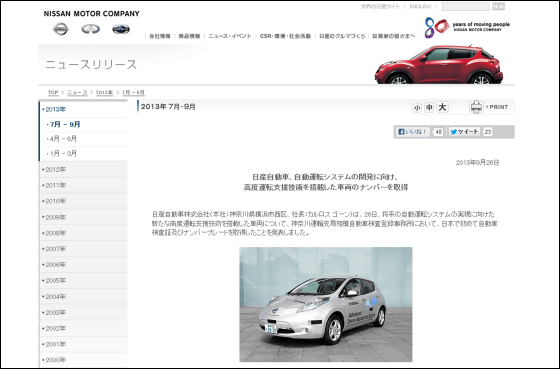Click the NISSAN MOTOR COMPANY header title
560x369 pixels.
91,14
